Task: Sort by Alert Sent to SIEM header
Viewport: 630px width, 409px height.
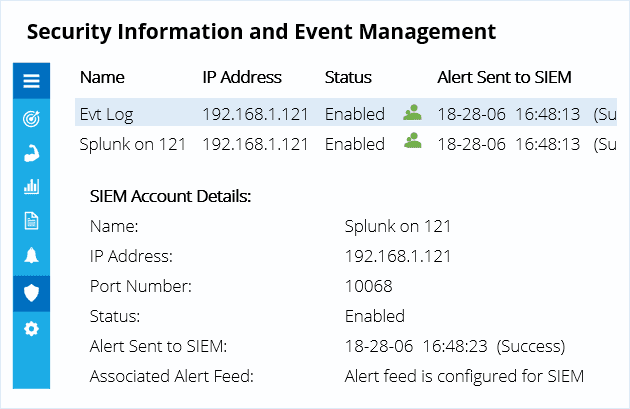Action: 504,77
